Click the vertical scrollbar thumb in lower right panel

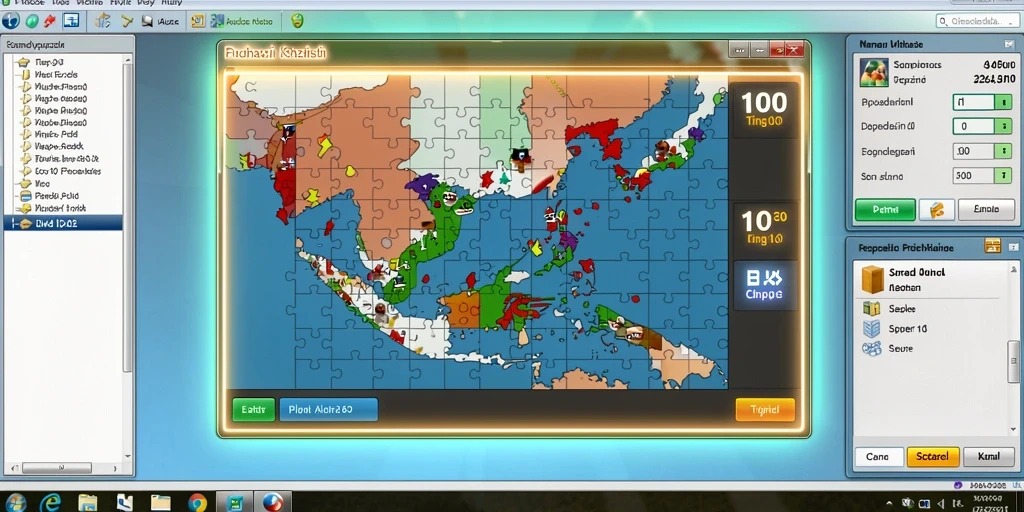(1013, 362)
